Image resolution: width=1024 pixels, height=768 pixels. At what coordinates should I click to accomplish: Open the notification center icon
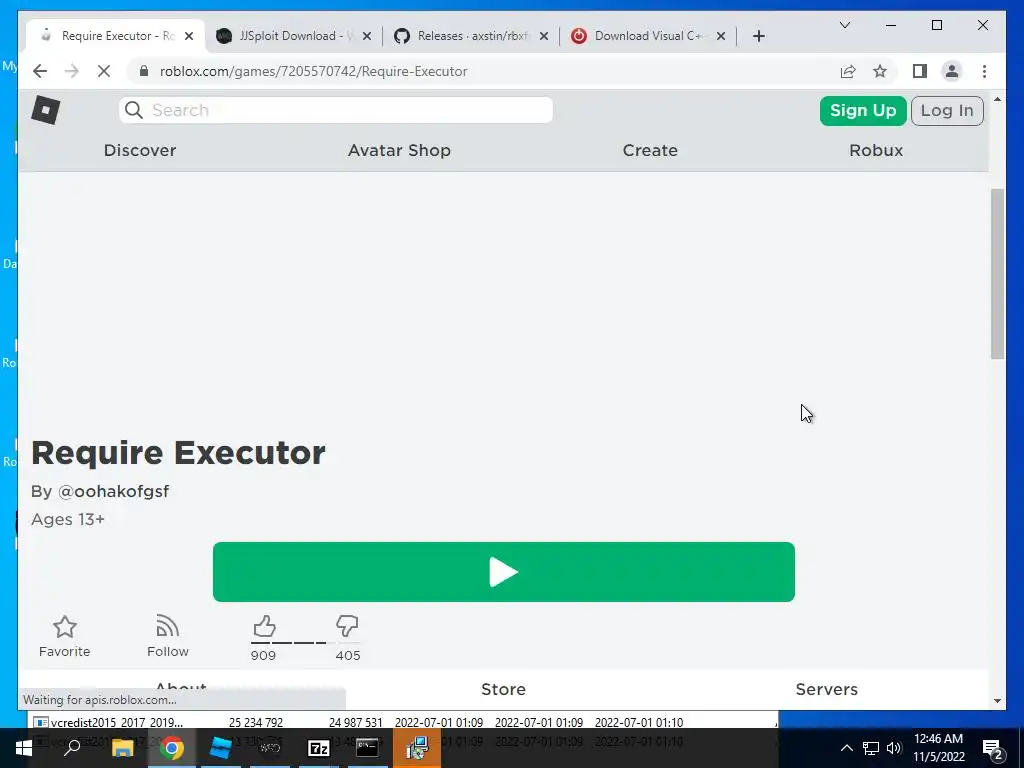[992, 748]
